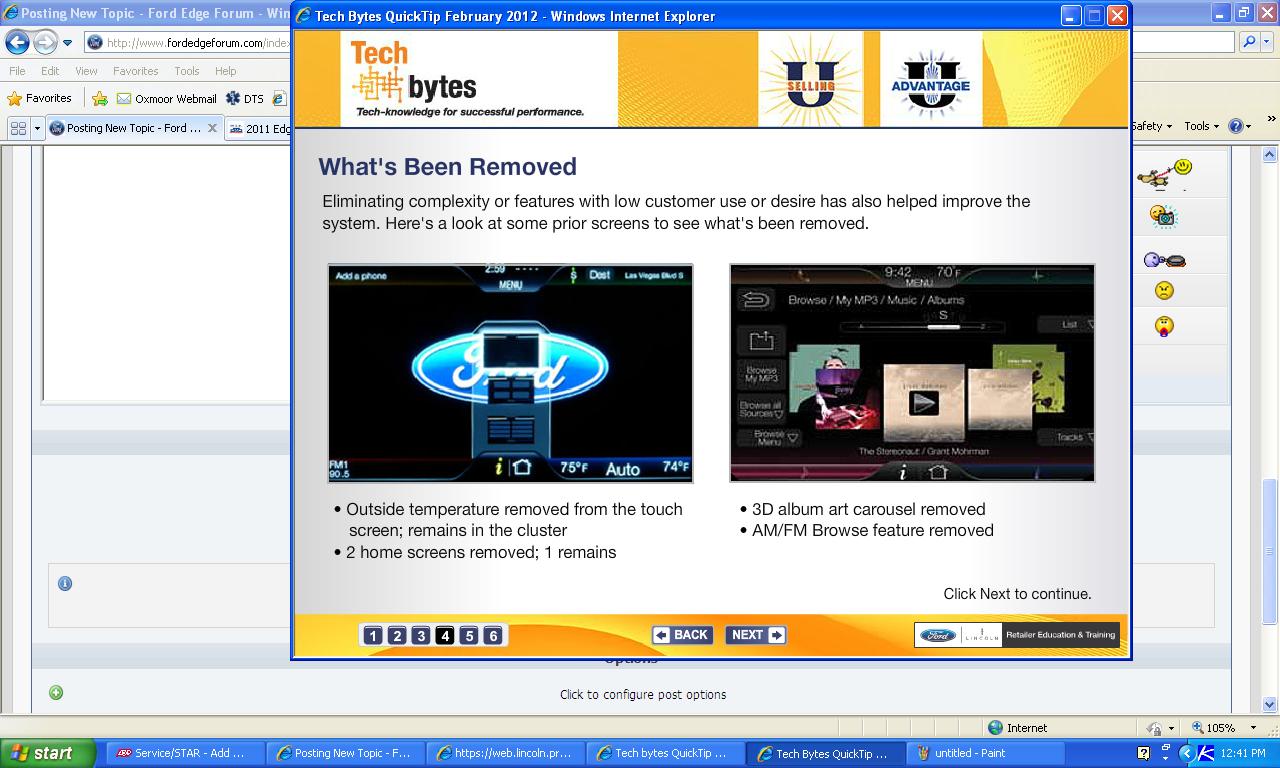The width and height of the screenshot is (1280, 768).
Task: Click the fordedgeforum.com address bar
Action: tap(188, 43)
